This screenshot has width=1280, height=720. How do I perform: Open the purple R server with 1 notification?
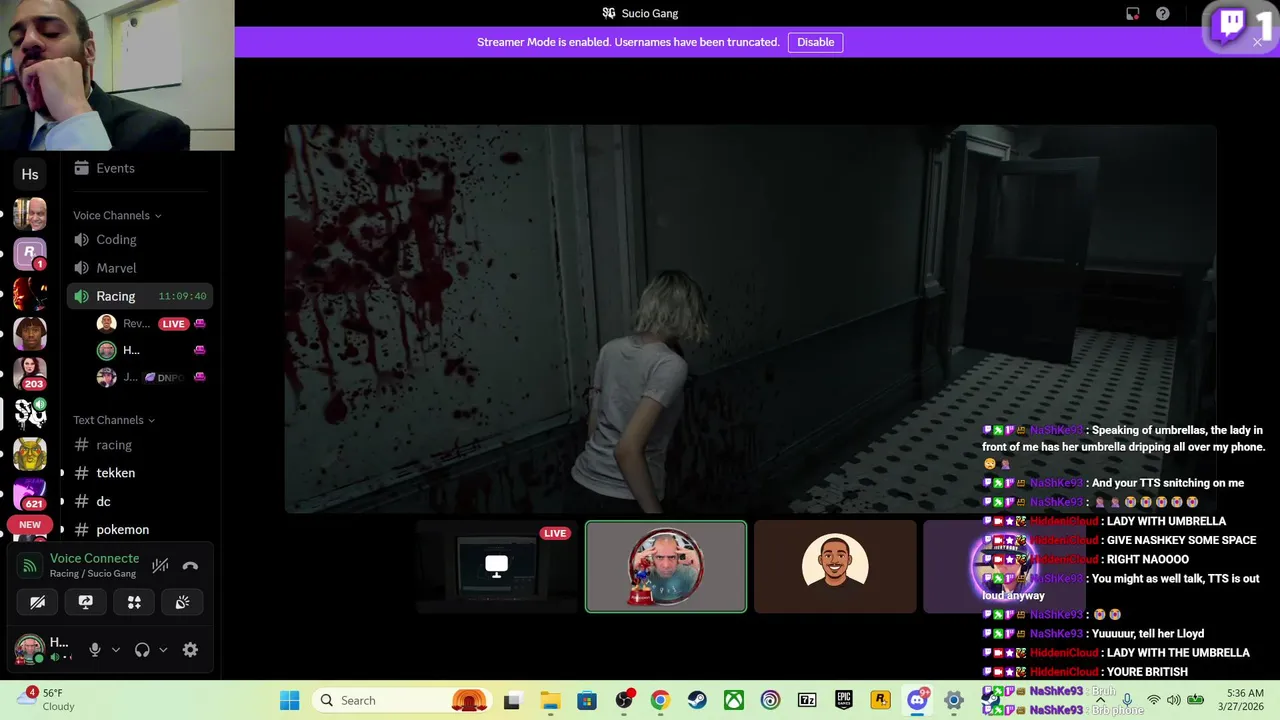coord(30,254)
